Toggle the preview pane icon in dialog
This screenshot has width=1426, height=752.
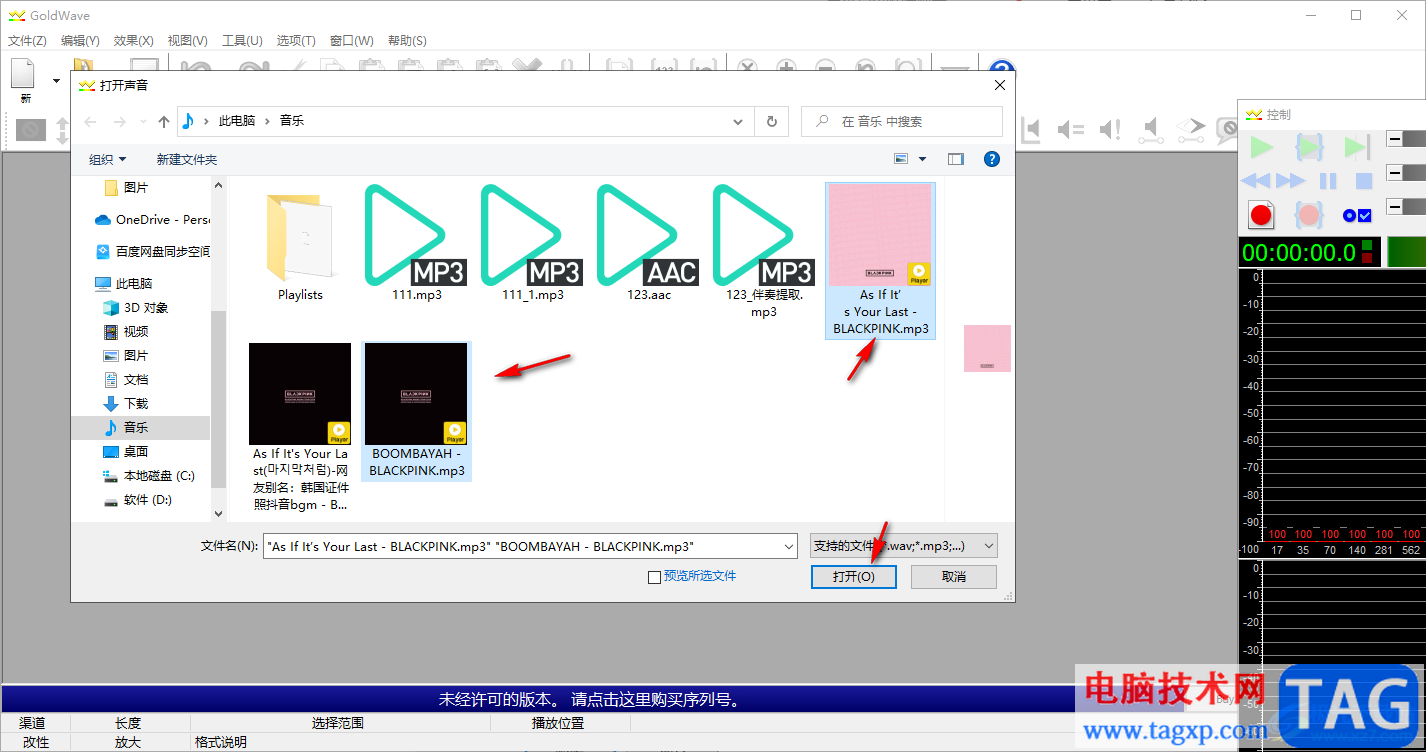956,159
